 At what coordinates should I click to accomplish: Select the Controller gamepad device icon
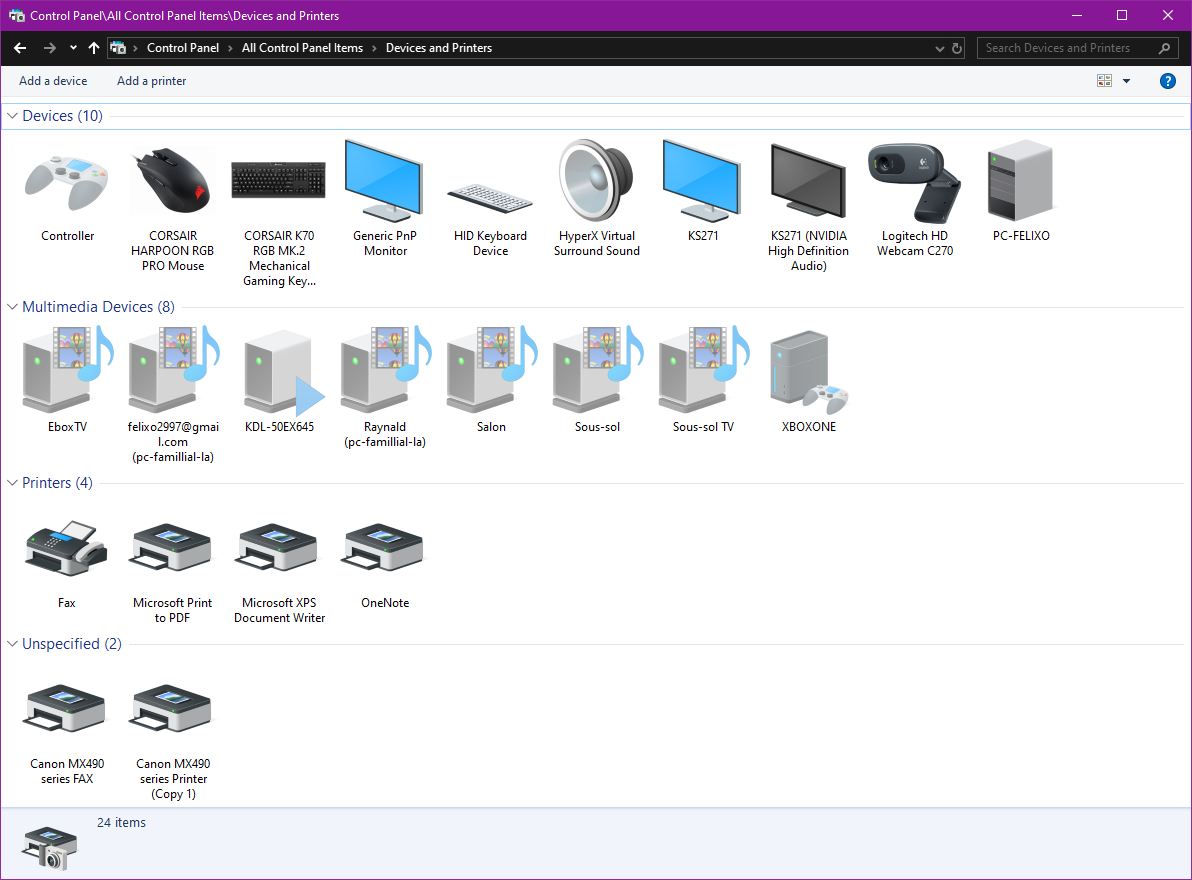click(x=67, y=182)
